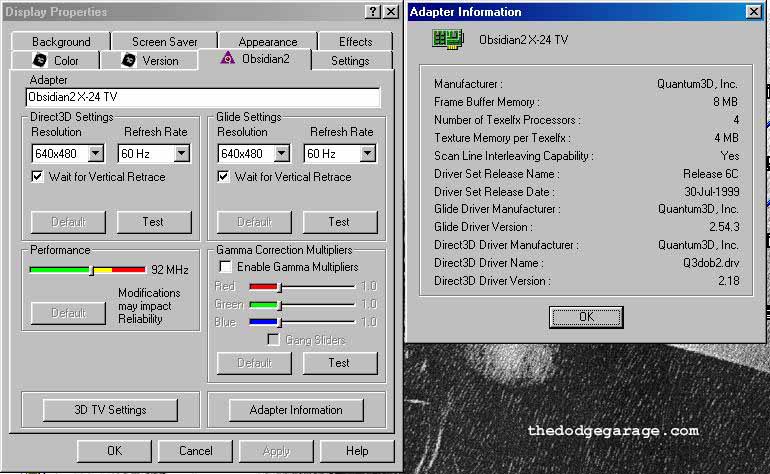
Task: Click the Glide Driver Version 2.54.3
Action: [724, 227]
